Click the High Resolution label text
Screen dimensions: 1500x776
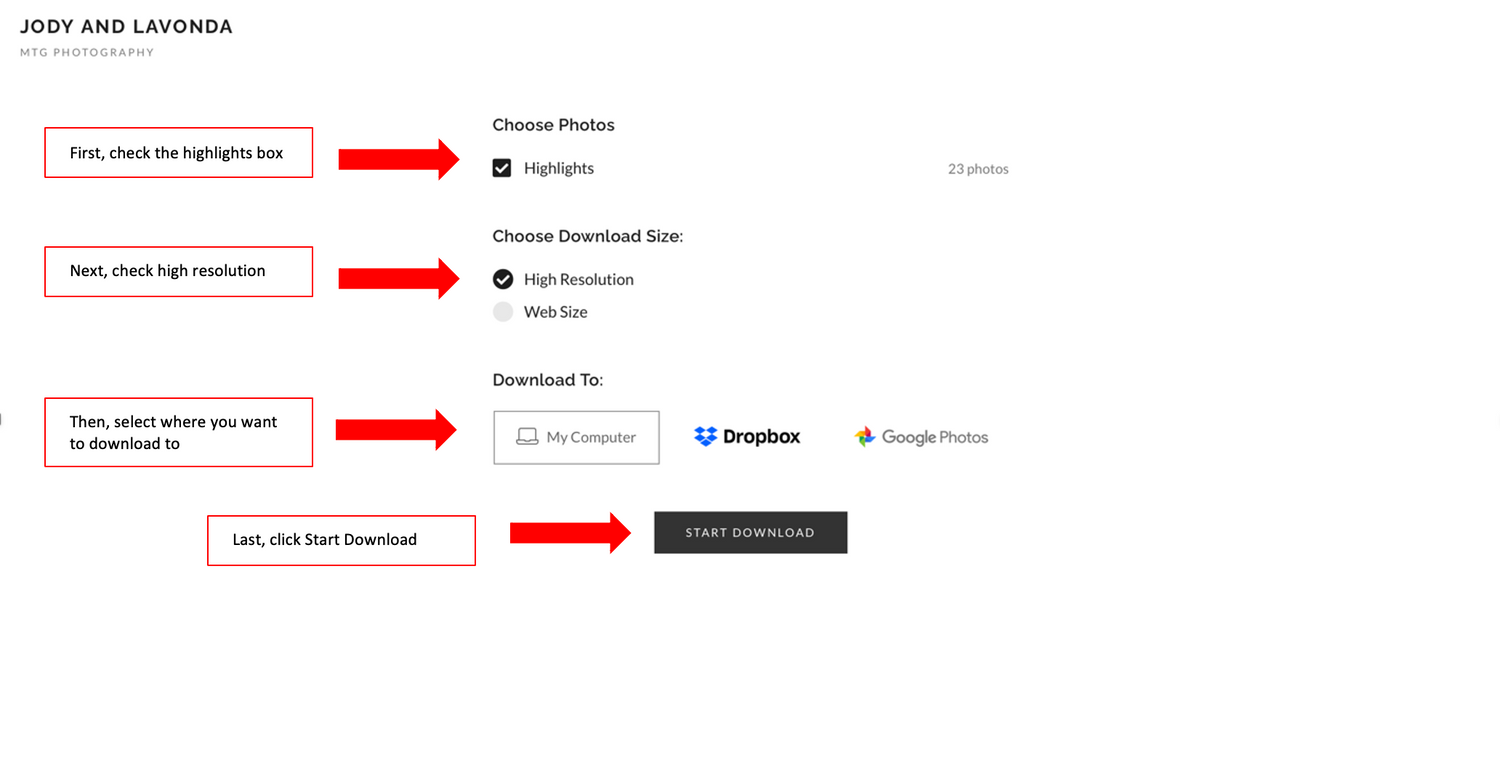tap(579, 279)
